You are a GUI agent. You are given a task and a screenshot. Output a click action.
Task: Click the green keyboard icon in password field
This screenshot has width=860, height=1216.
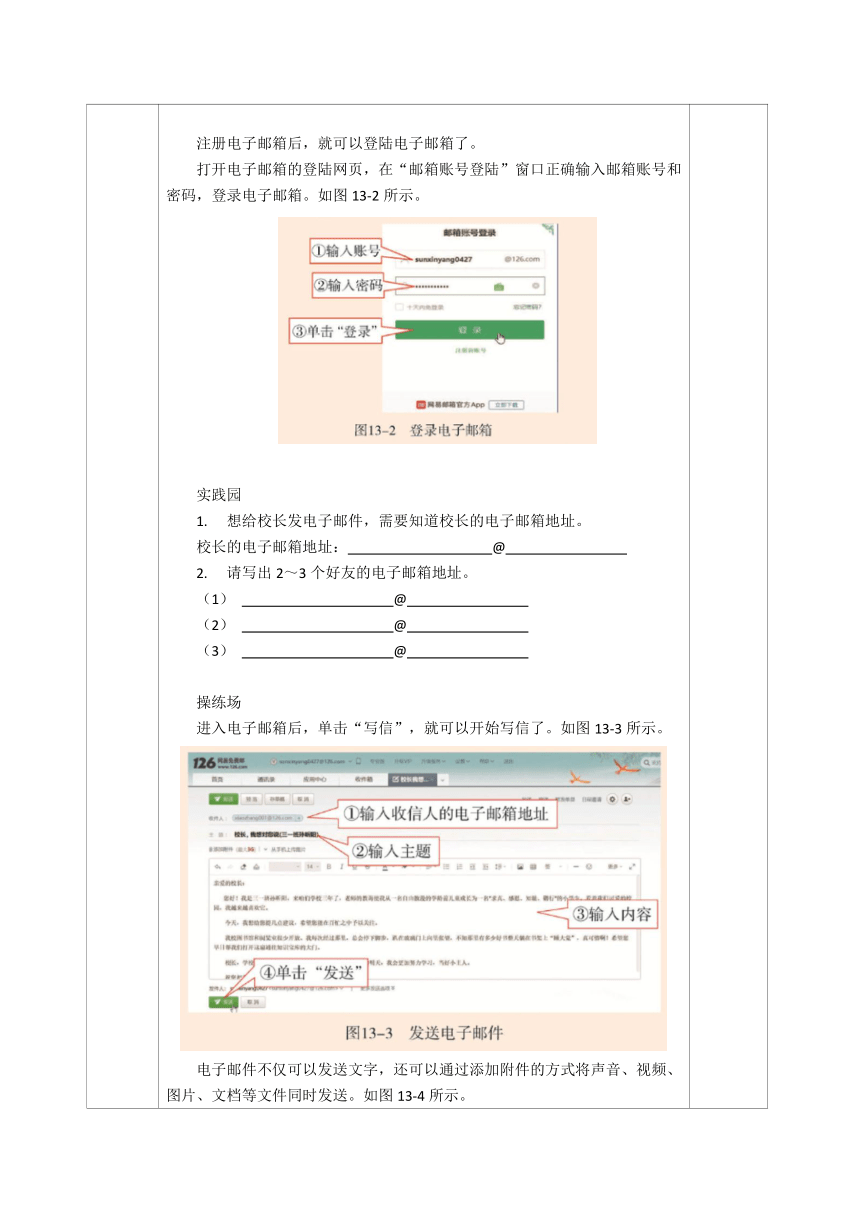pyautogui.click(x=499, y=287)
